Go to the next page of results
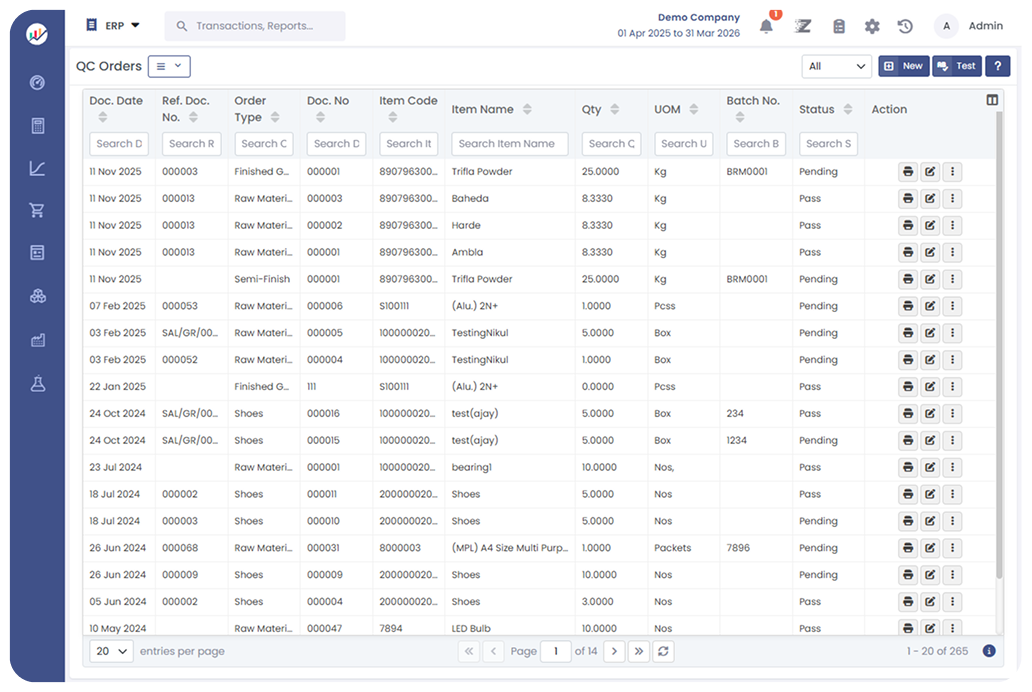1032x692 pixels. 615,651
